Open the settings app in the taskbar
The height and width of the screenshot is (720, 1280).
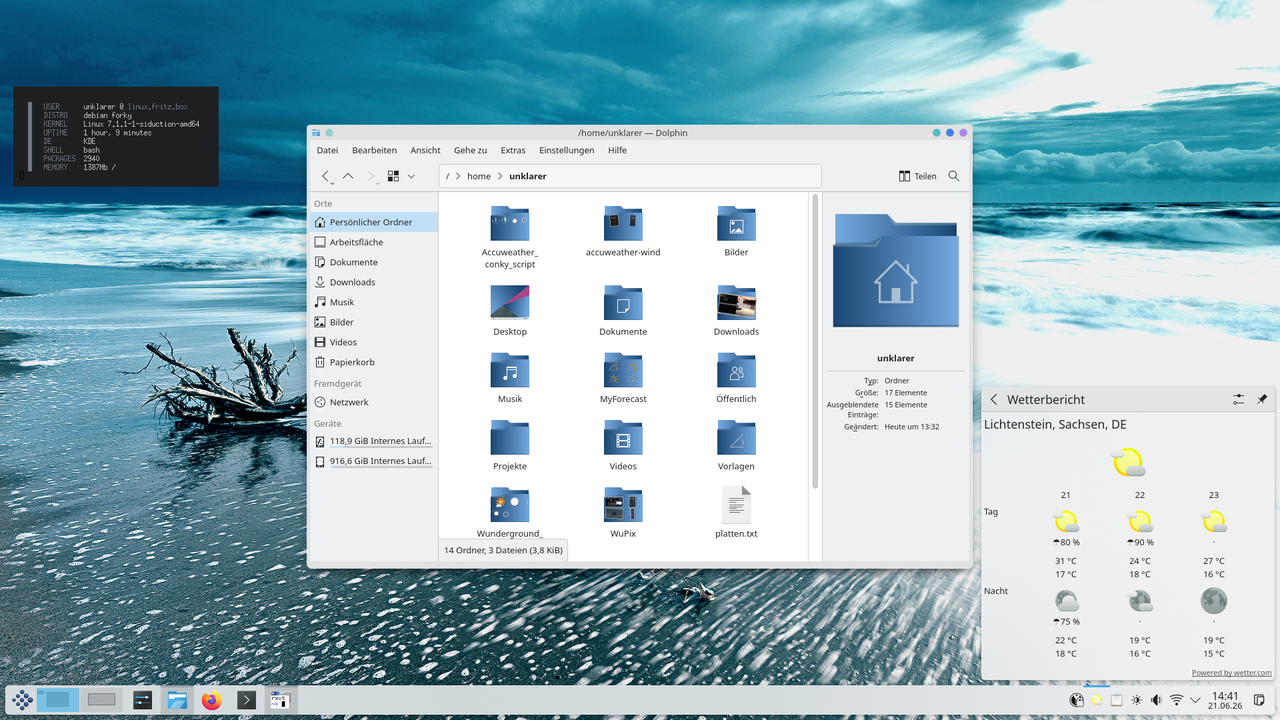(x=142, y=700)
